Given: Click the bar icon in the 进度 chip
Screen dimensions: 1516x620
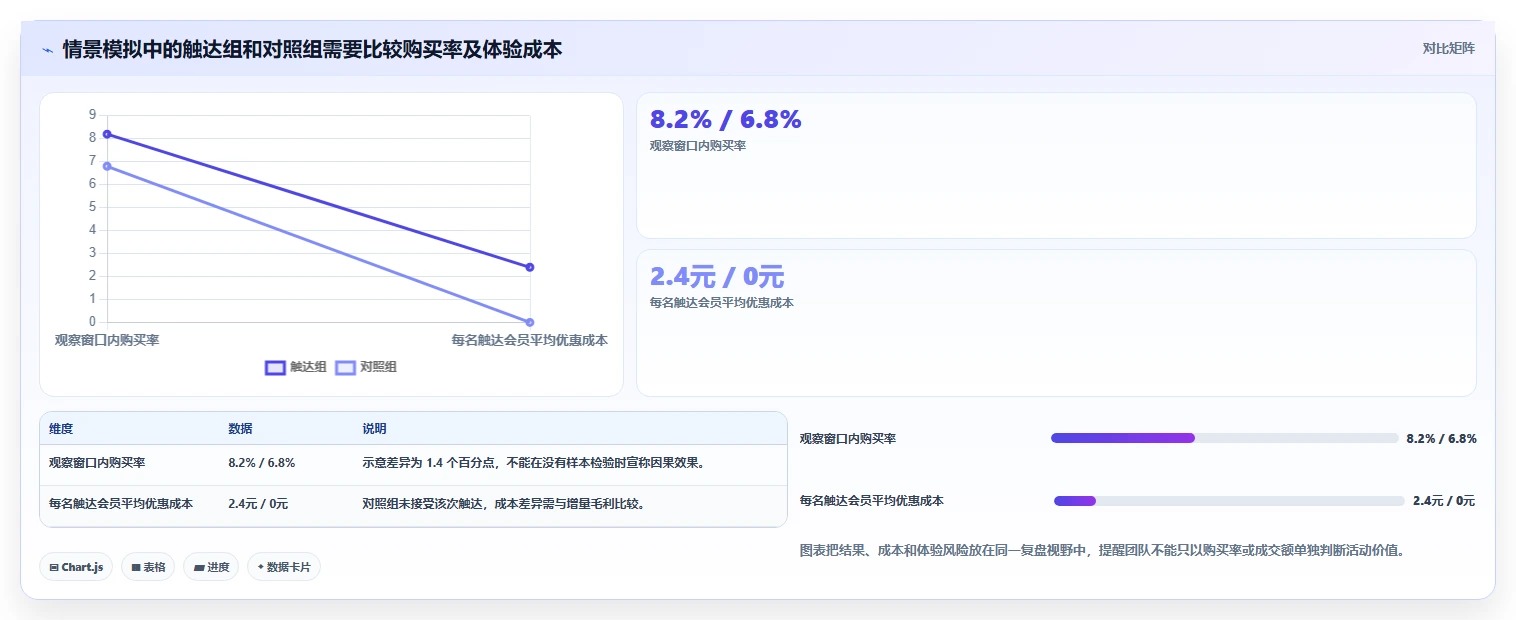Looking at the screenshot, I should (199, 568).
